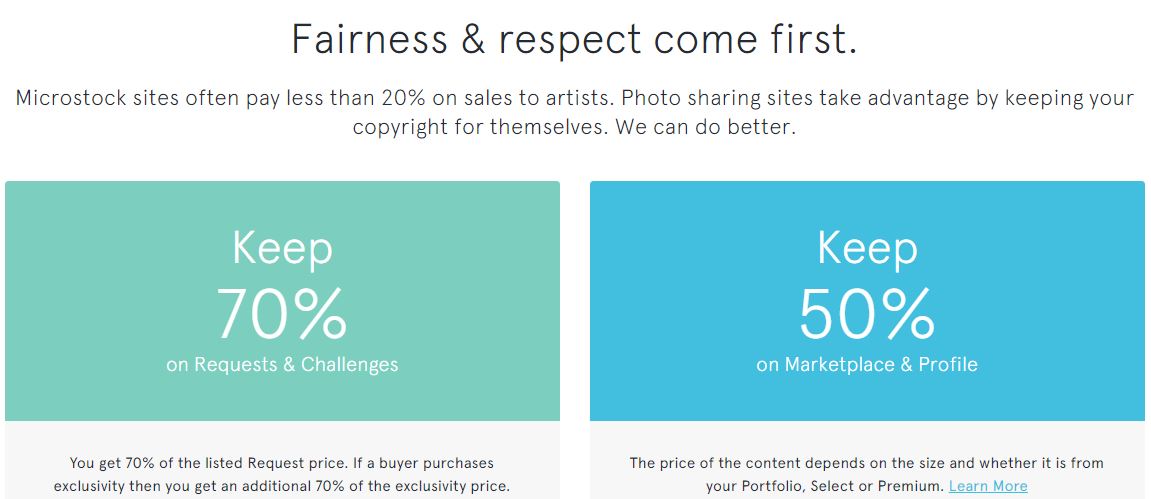The image size is (1151, 499).
Task: Click 'on Marketplace & Profile' caption
Action: coord(867,364)
